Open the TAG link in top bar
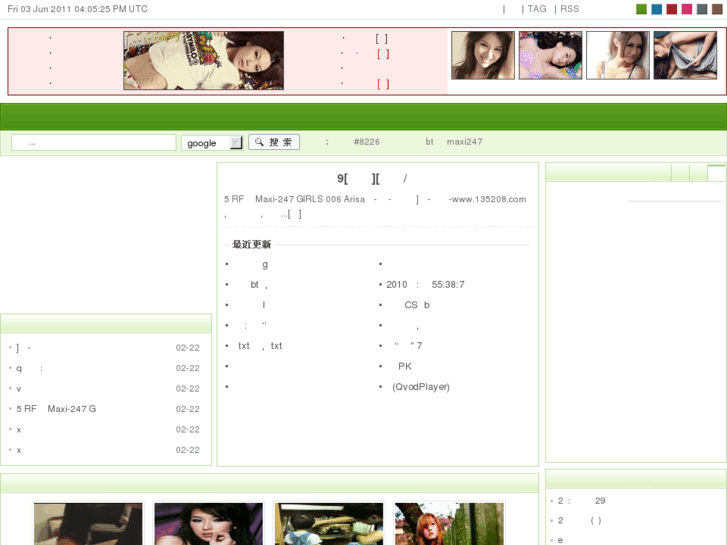Screen dimensions: 727x545 tap(537, 9)
